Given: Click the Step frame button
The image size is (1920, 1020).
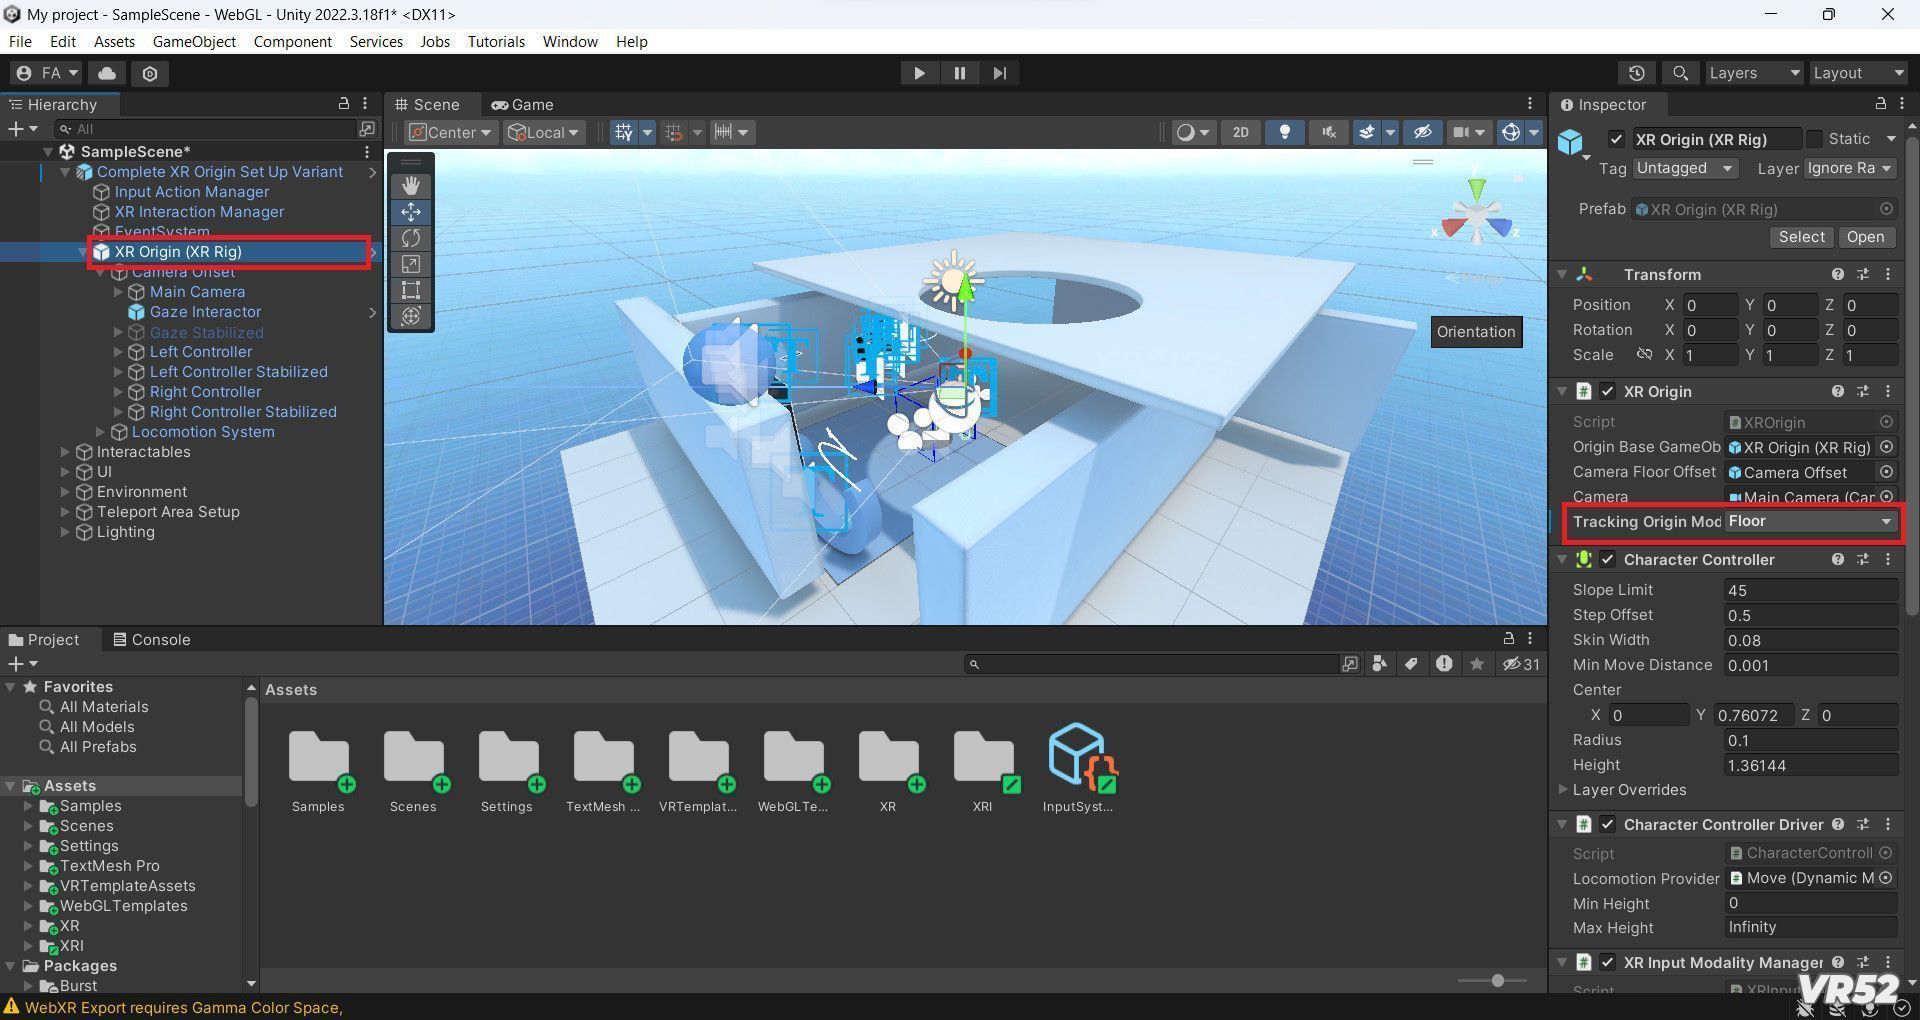Looking at the screenshot, I should click(1000, 73).
